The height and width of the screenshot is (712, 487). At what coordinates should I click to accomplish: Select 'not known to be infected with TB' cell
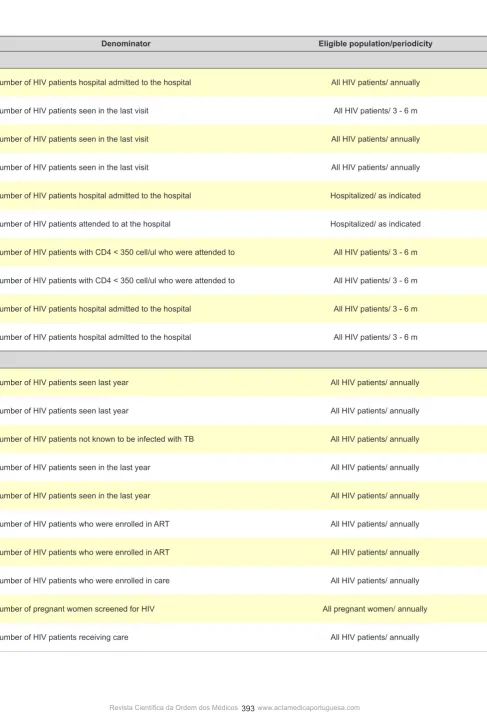tap(97, 439)
